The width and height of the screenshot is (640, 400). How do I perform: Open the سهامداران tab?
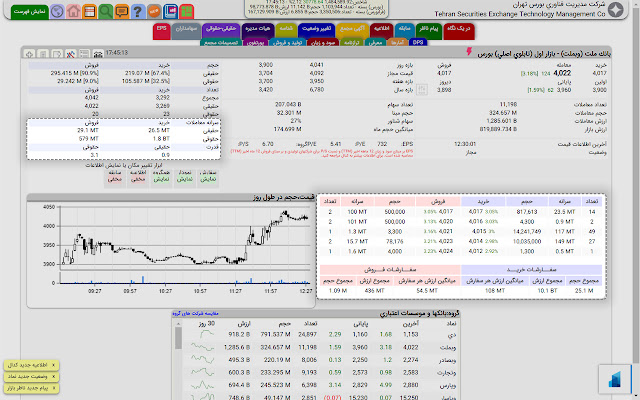(186, 31)
